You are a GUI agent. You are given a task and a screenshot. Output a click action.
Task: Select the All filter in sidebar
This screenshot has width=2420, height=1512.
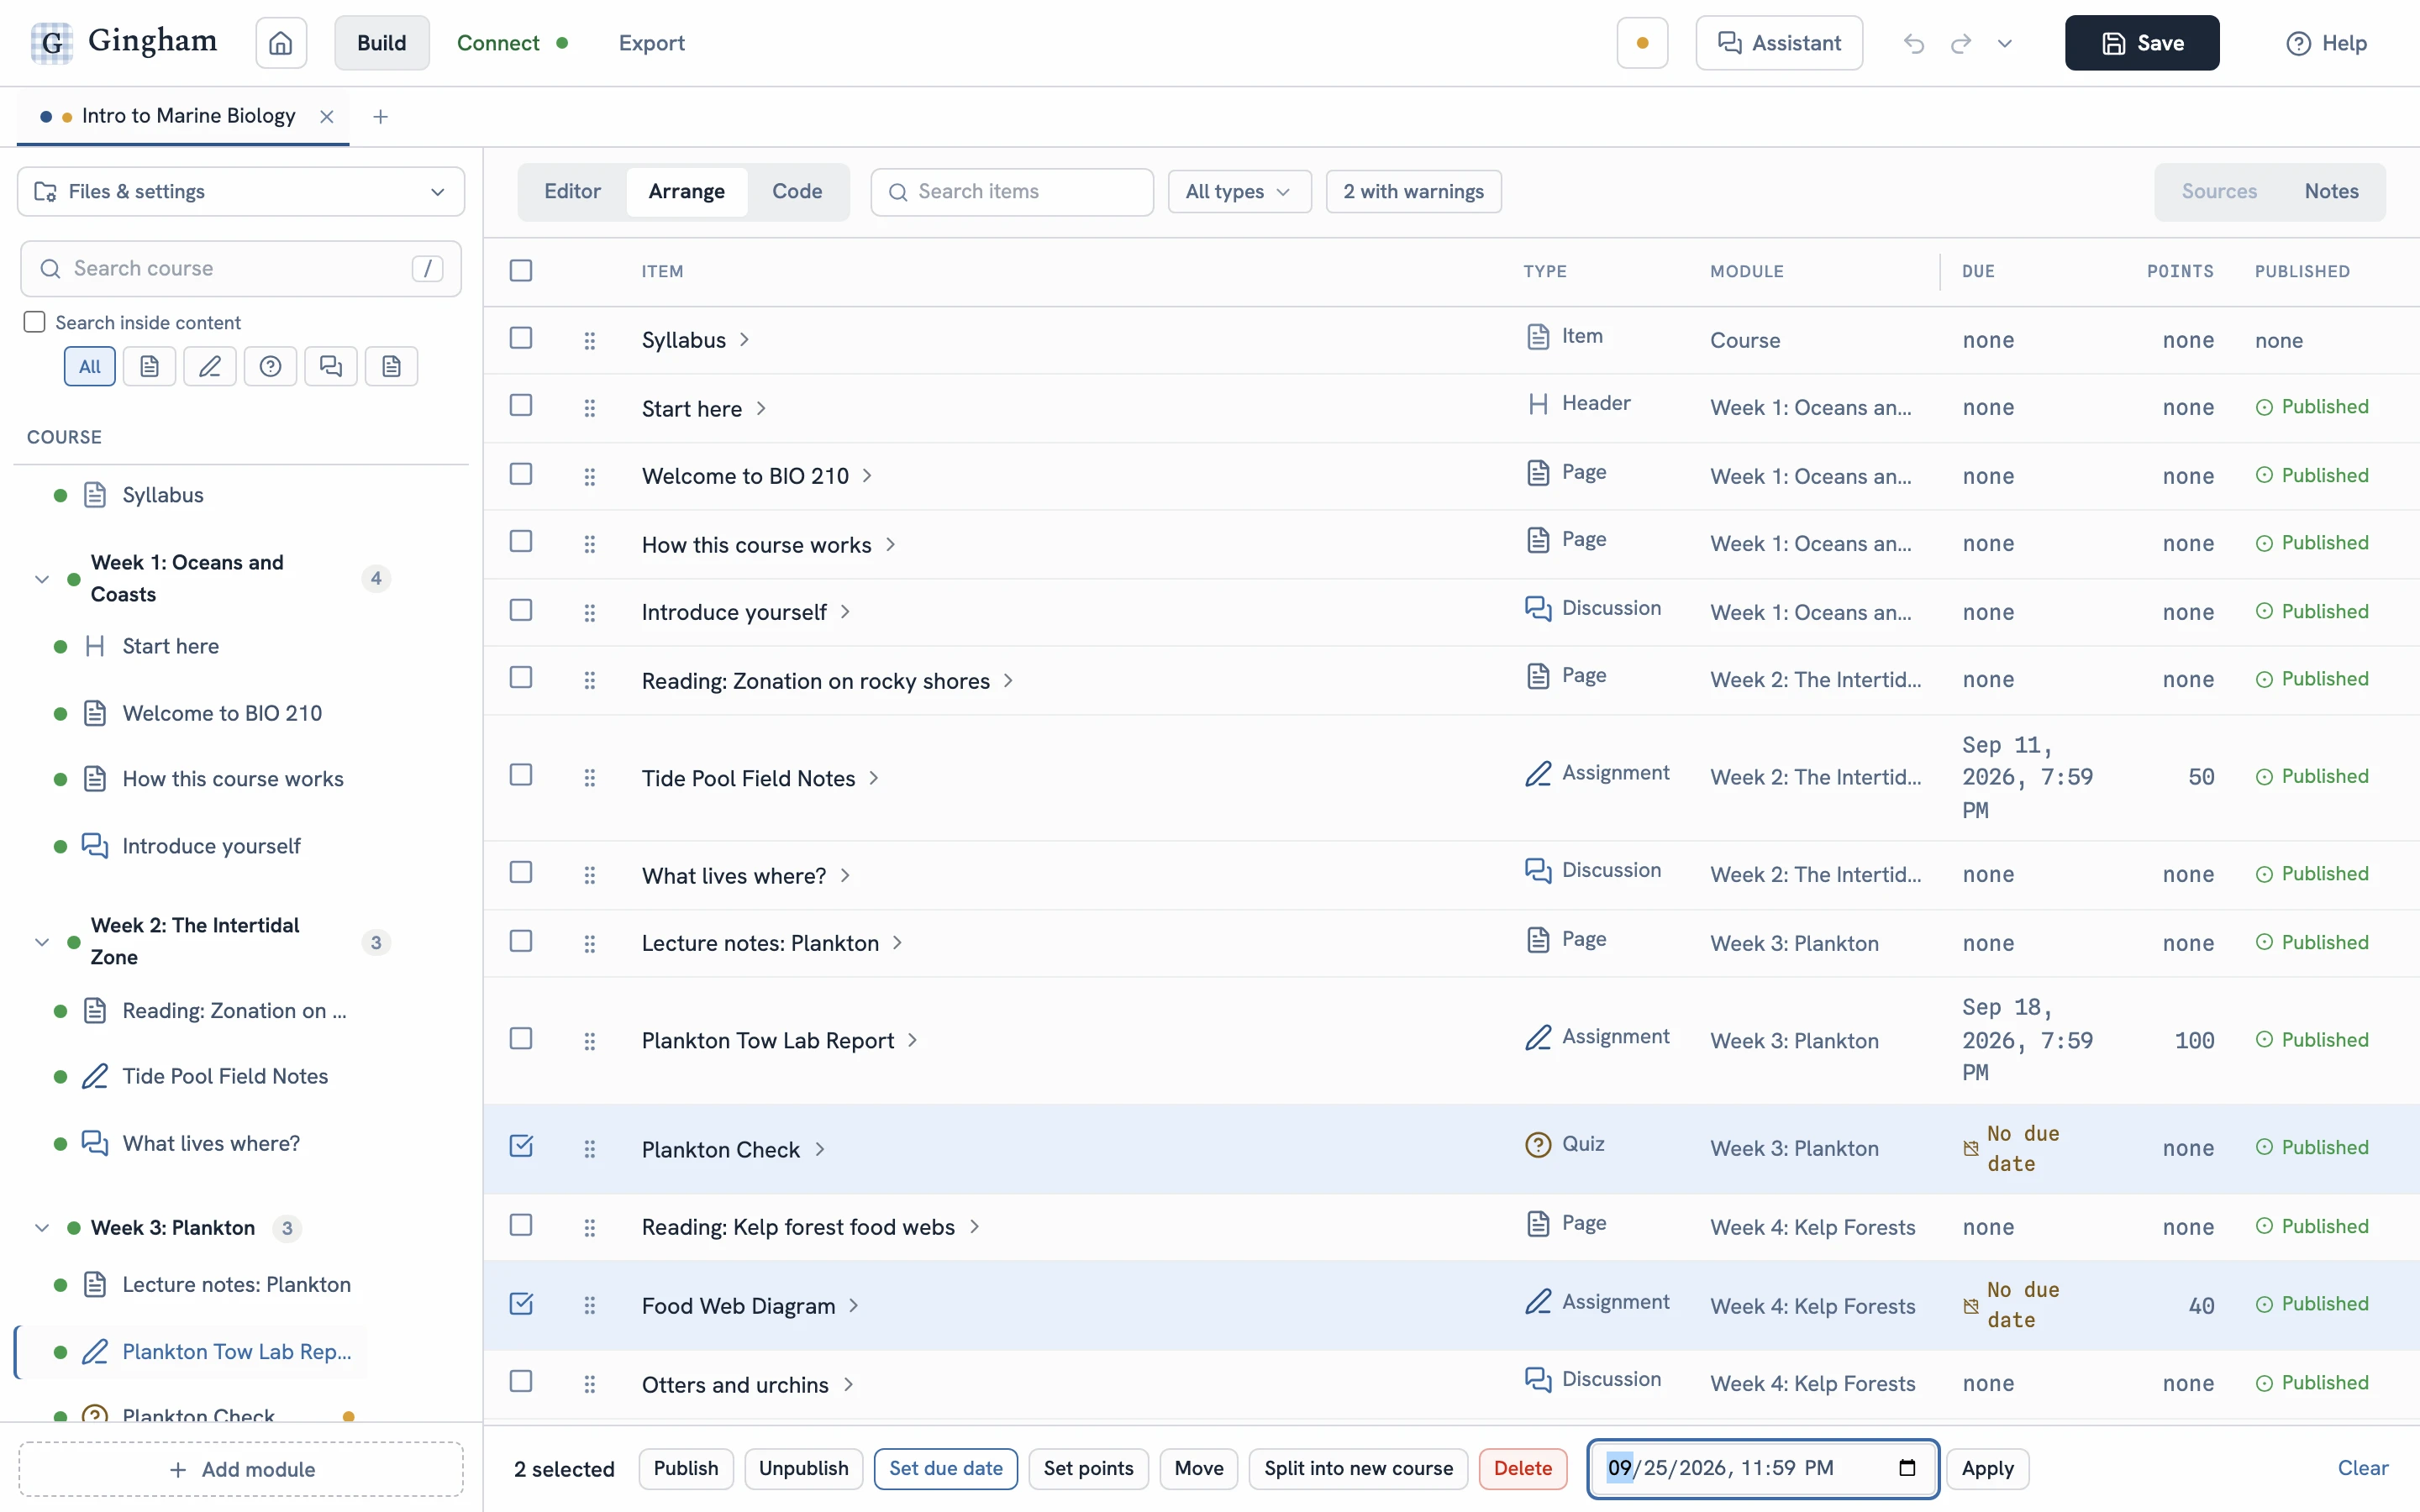click(x=90, y=366)
